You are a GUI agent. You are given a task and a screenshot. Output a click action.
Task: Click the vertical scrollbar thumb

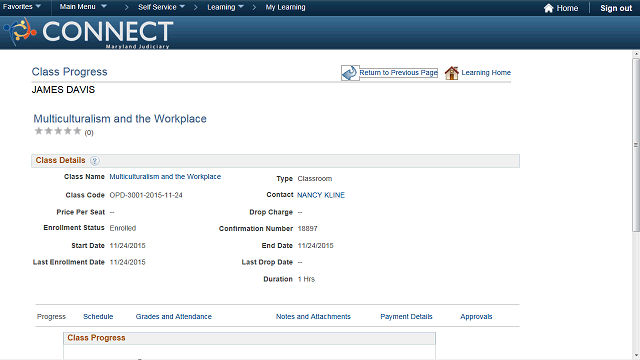[x=636, y=145]
